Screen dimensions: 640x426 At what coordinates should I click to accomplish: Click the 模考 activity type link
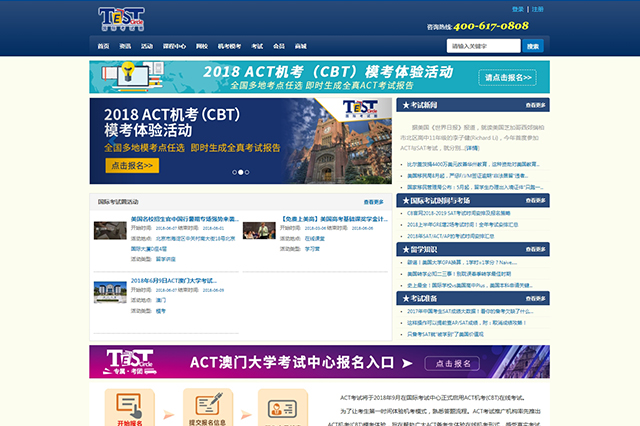[x=161, y=311]
